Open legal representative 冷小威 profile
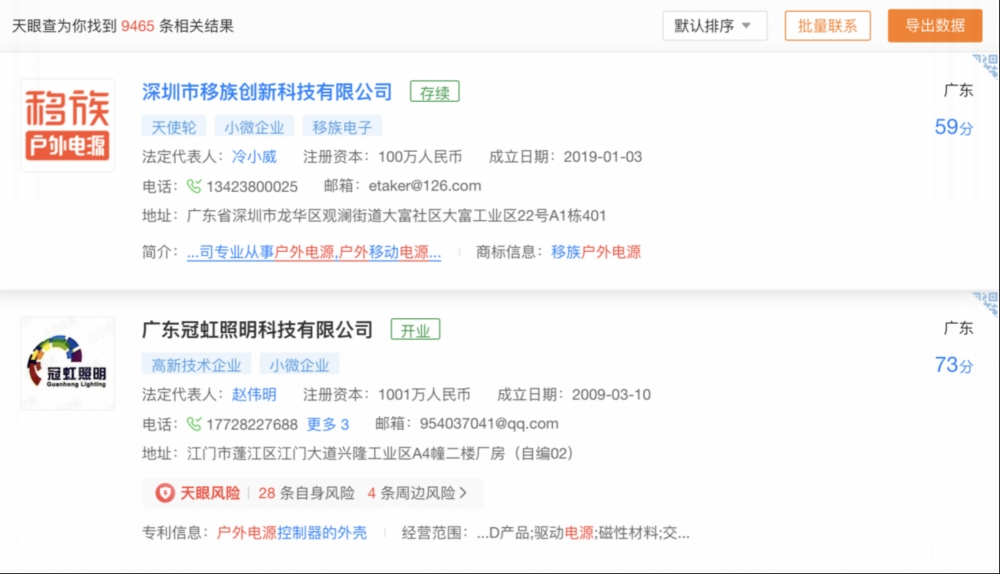This screenshot has height=574, width=1000. point(254,156)
